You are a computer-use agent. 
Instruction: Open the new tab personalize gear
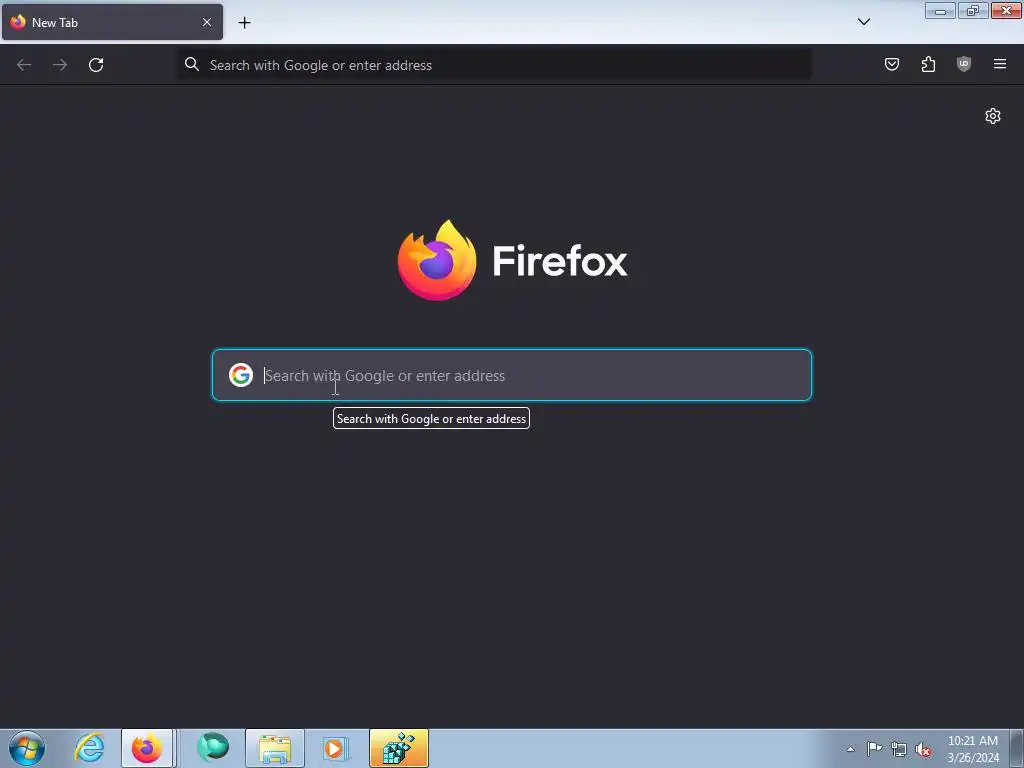pyautogui.click(x=993, y=116)
